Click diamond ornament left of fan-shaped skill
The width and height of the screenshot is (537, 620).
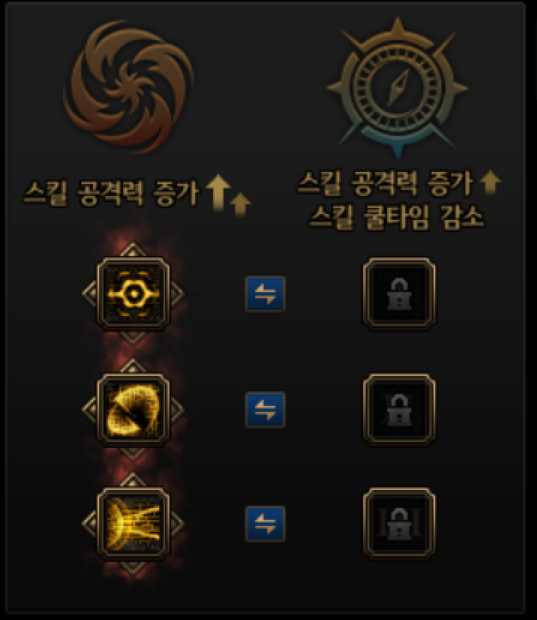[x=89, y=410]
